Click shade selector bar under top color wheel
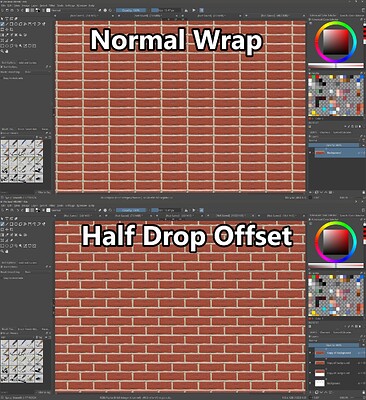Screen dimensions: 366x400 pos(336,66)
